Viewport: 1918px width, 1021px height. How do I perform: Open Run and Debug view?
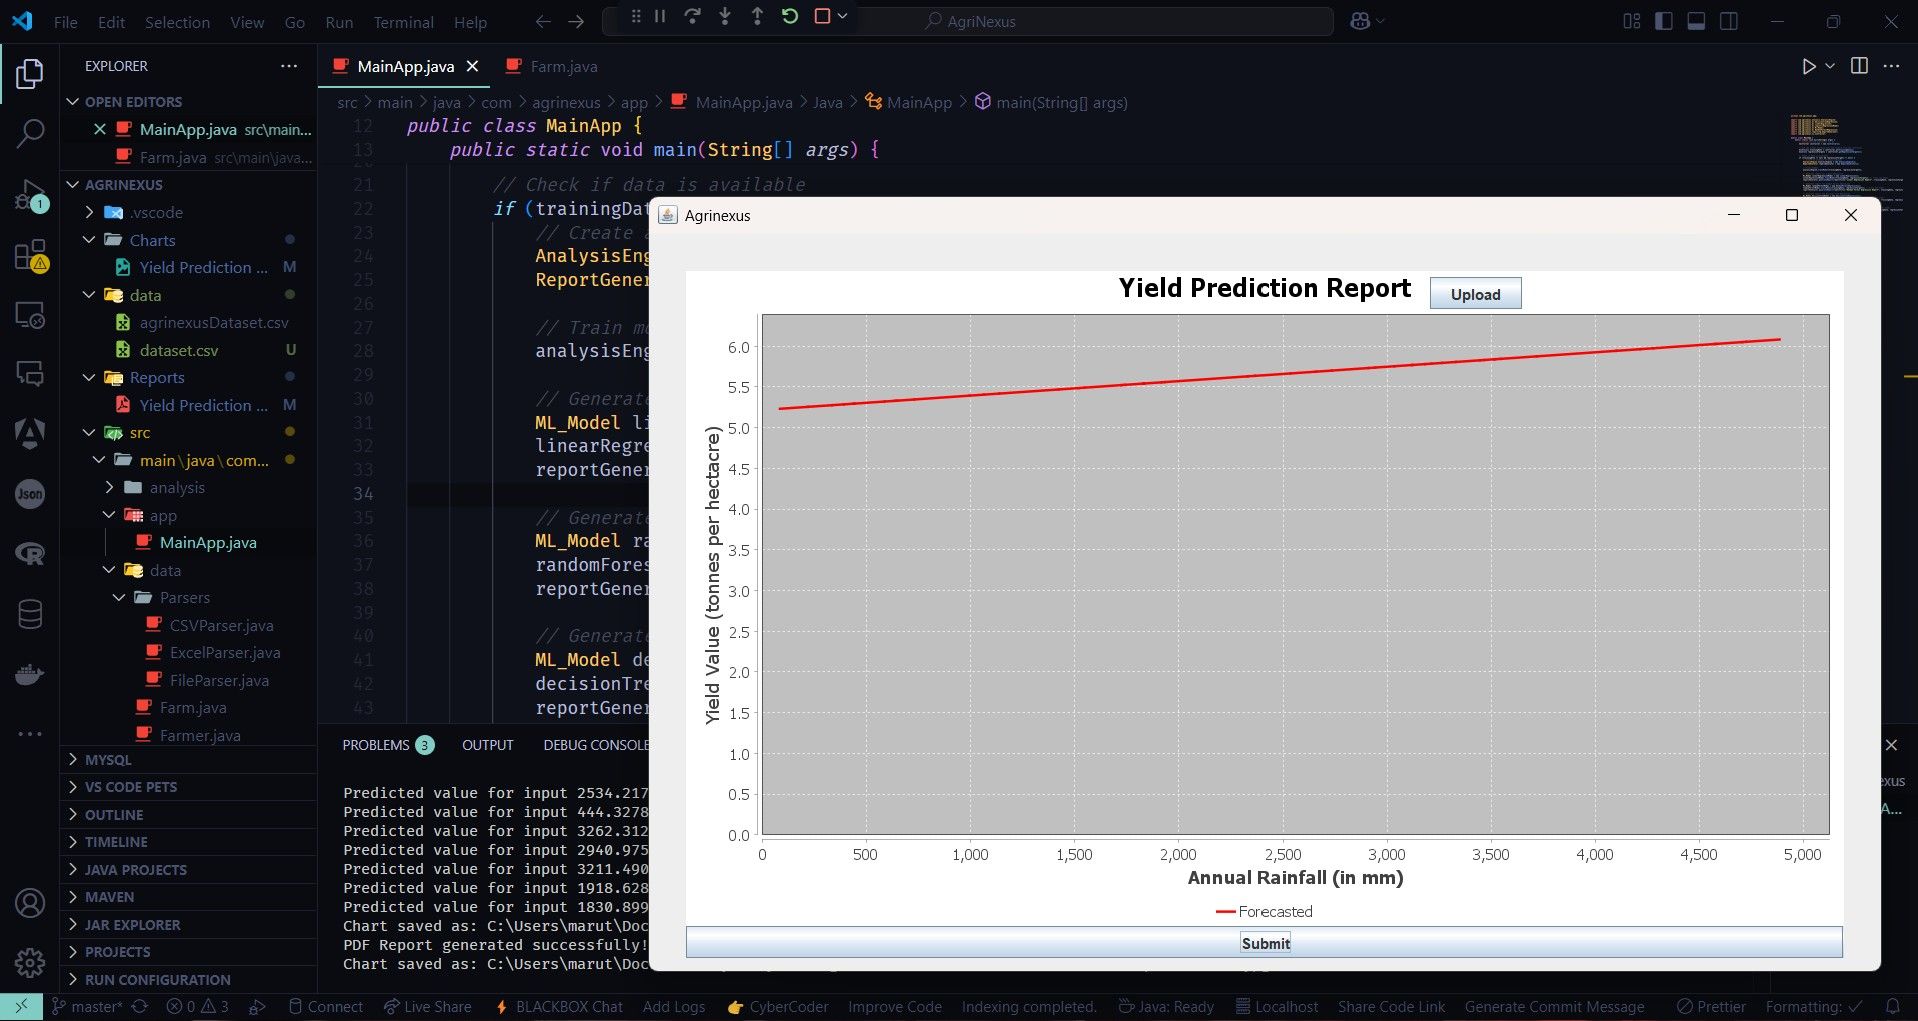(30, 195)
